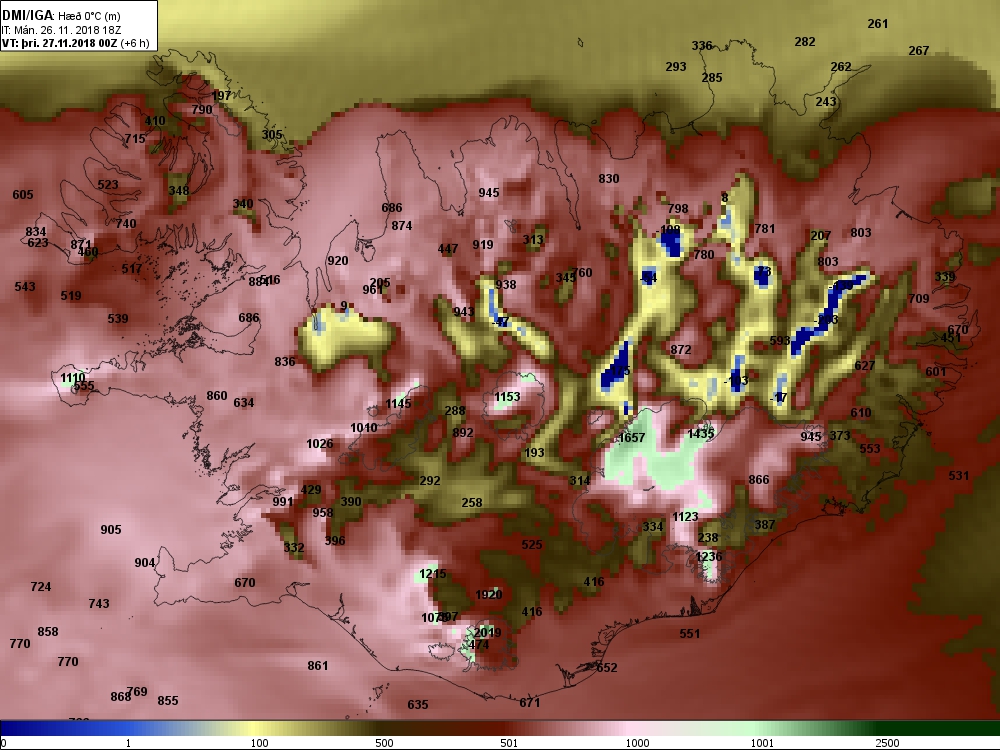Click the 261 value at the top right

click(x=878, y=24)
